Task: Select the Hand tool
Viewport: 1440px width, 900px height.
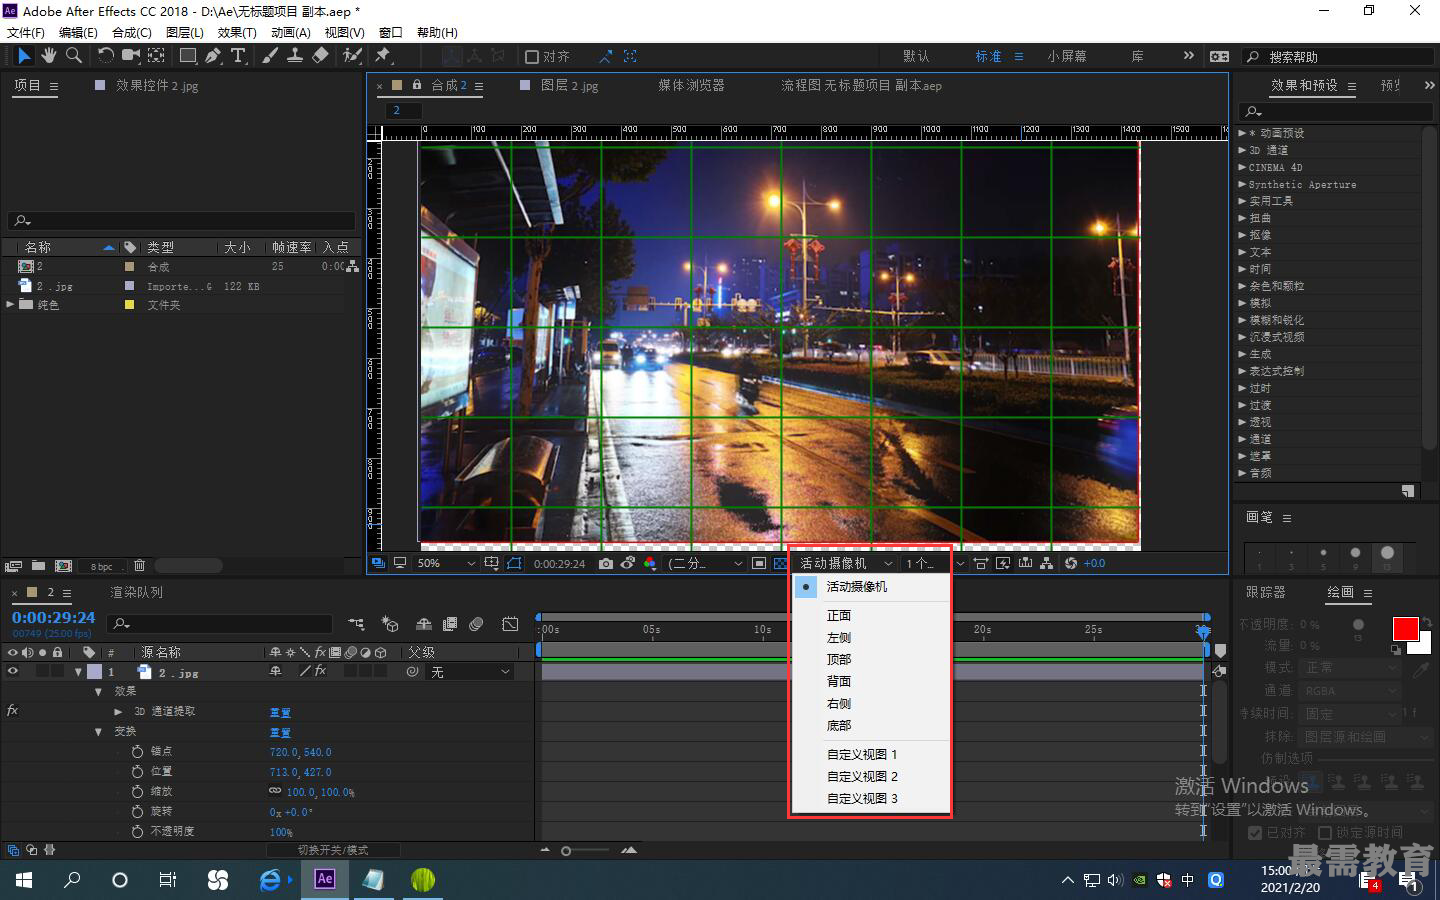Action: [x=49, y=56]
